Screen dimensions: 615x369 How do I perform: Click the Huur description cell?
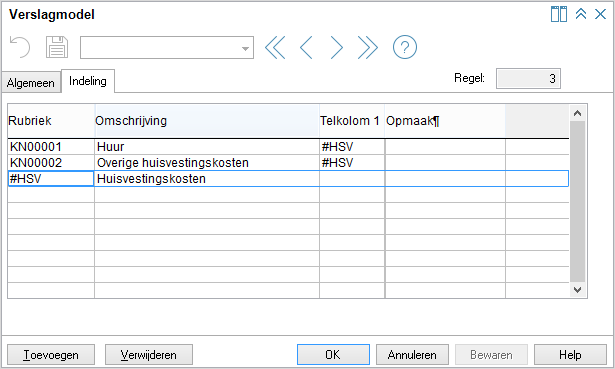click(x=207, y=147)
